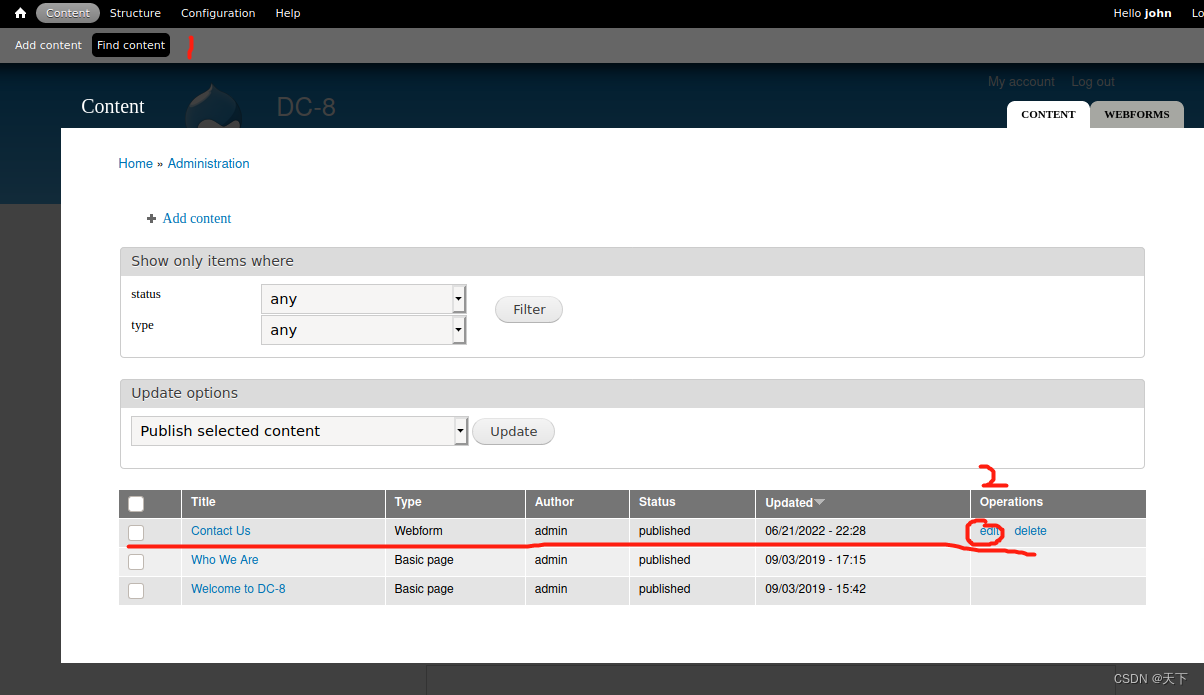Open the Publish selected content dropdown
1204x695 pixels.
pos(299,431)
